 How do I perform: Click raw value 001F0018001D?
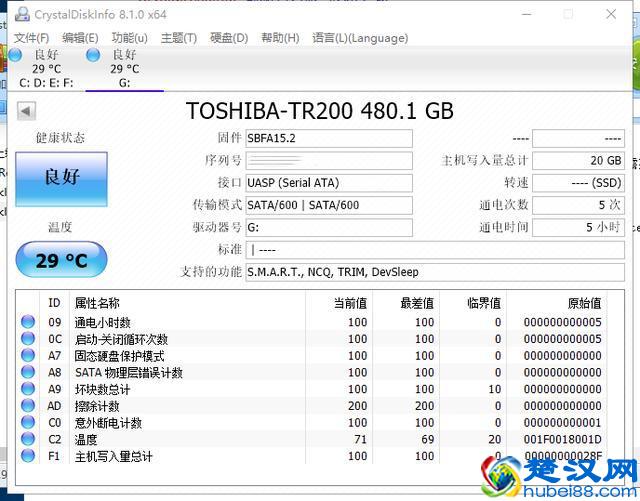coord(562,439)
